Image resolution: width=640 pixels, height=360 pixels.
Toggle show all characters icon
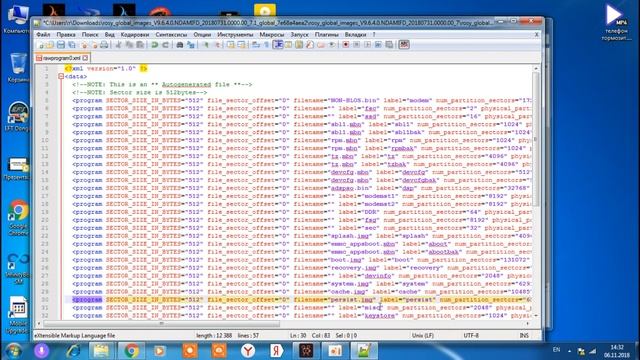click(266, 45)
